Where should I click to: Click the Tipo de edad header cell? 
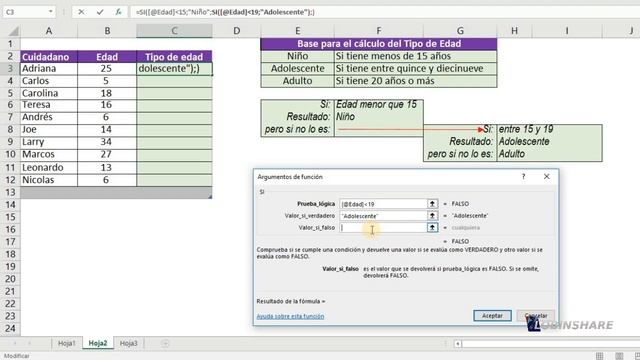tap(174, 56)
